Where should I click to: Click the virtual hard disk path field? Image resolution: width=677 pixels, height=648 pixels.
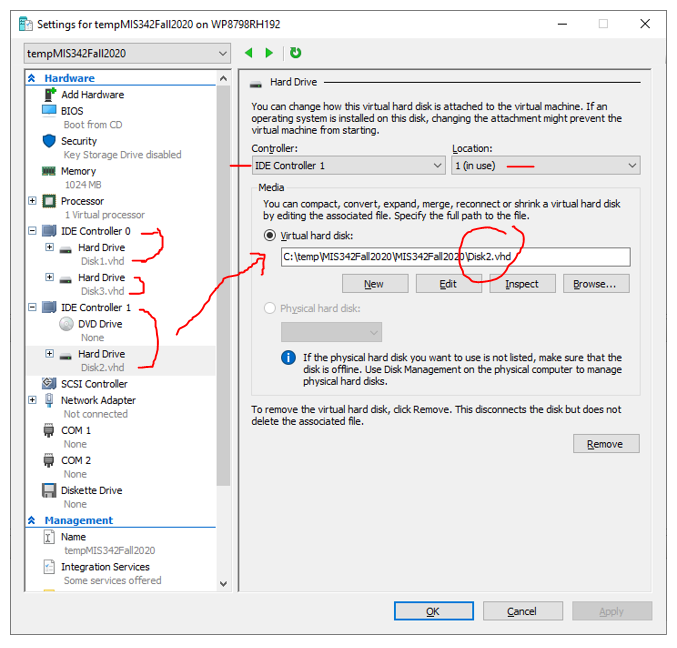point(456,257)
